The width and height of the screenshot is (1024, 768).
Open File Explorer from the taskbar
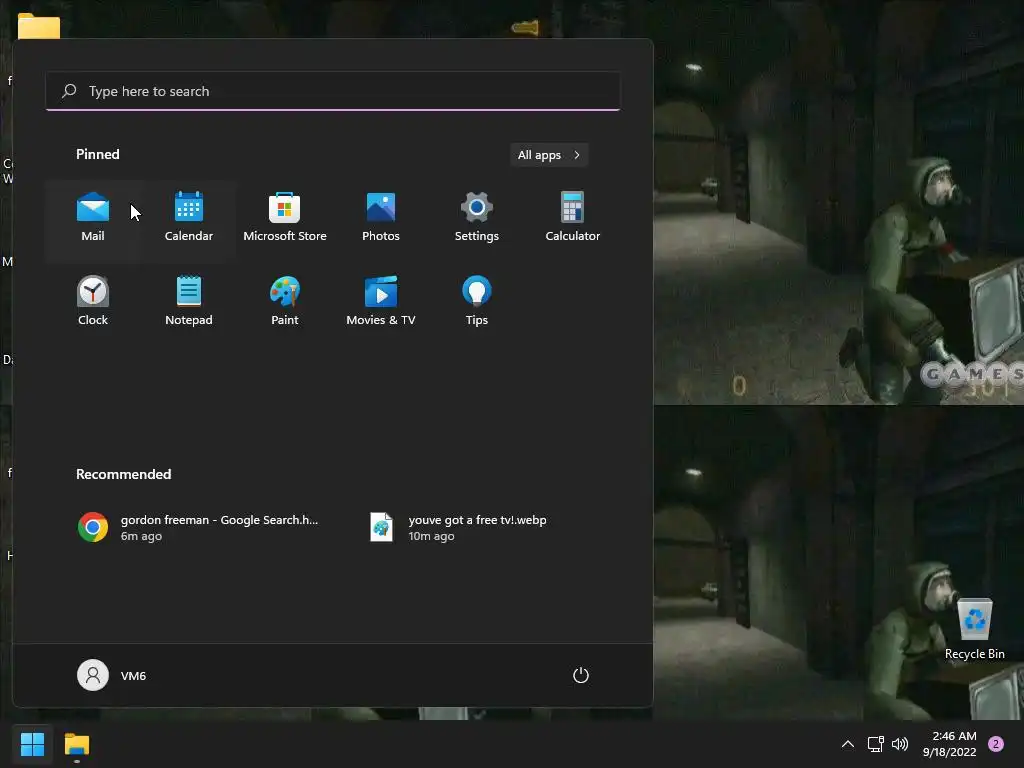pyautogui.click(x=76, y=744)
